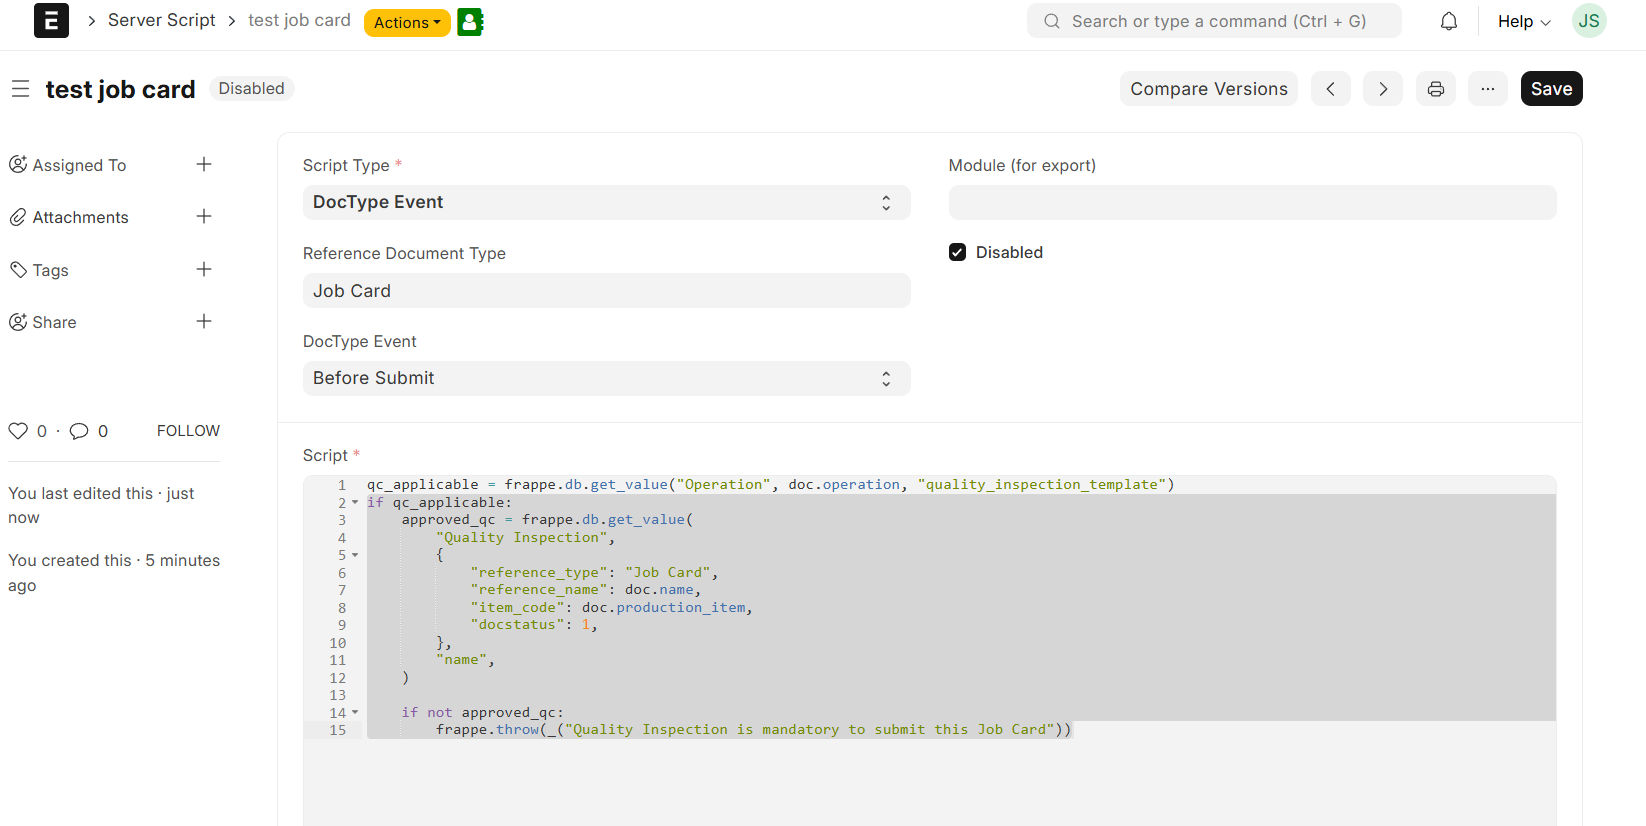The image size is (1646, 826).
Task: Open the Script Type dropdown
Action: point(606,202)
